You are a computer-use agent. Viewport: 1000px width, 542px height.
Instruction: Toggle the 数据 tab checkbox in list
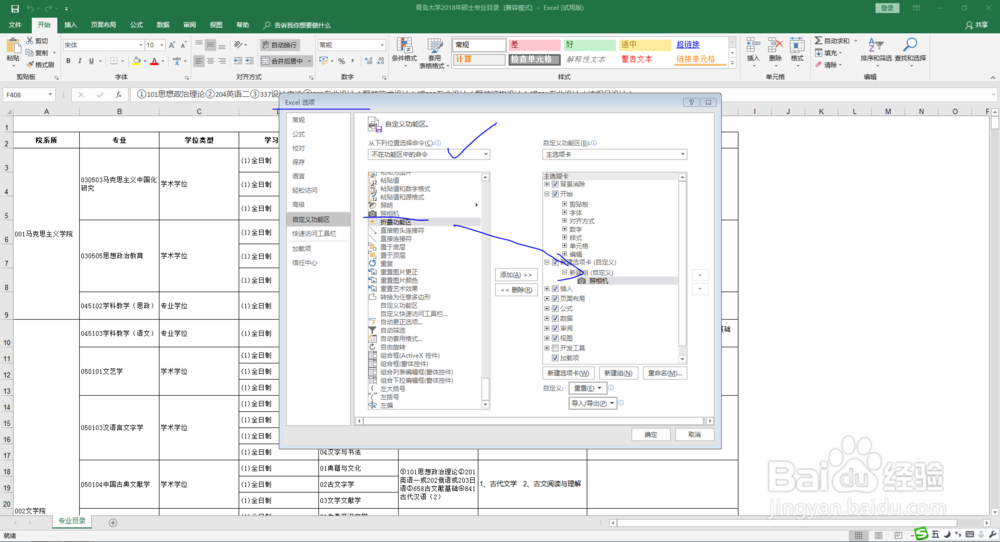pyautogui.click(x=555, y=318)
